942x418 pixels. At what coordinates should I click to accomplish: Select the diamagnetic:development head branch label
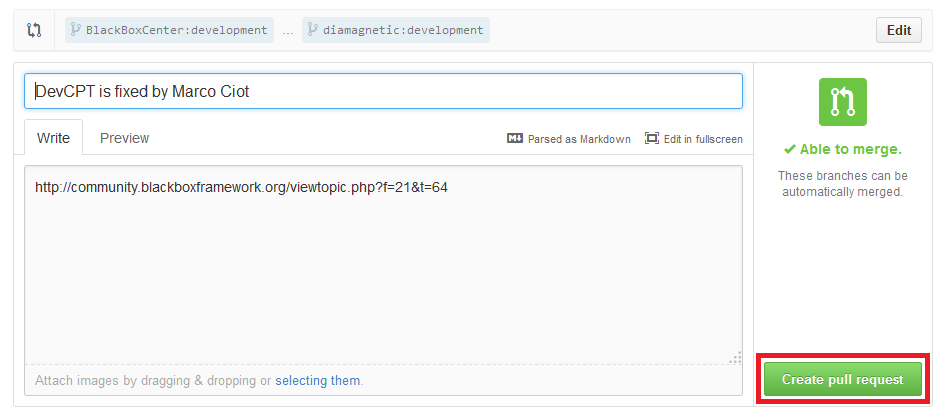tap(403, 30)
